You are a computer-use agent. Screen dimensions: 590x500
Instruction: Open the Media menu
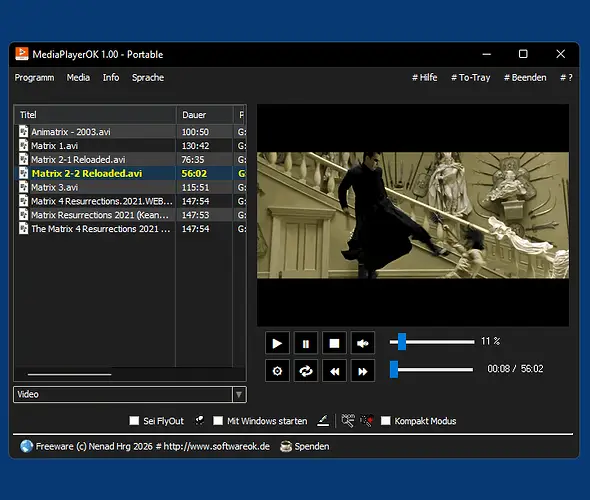[x=78, y=78]
